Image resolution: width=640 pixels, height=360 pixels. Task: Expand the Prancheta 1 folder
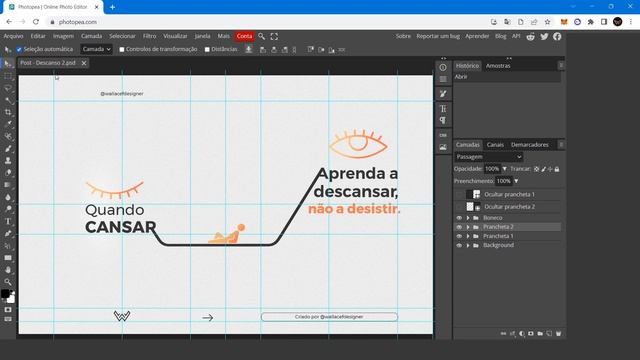point(468,236)
